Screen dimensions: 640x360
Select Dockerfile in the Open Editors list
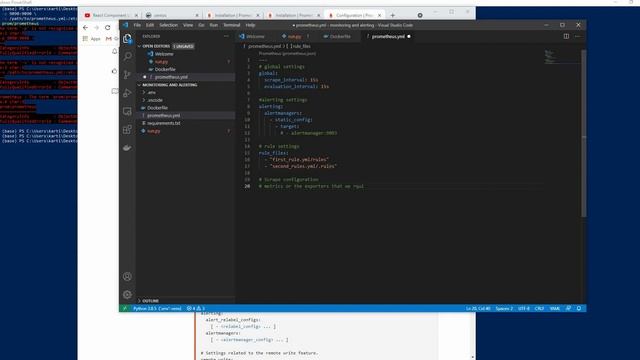165,69
